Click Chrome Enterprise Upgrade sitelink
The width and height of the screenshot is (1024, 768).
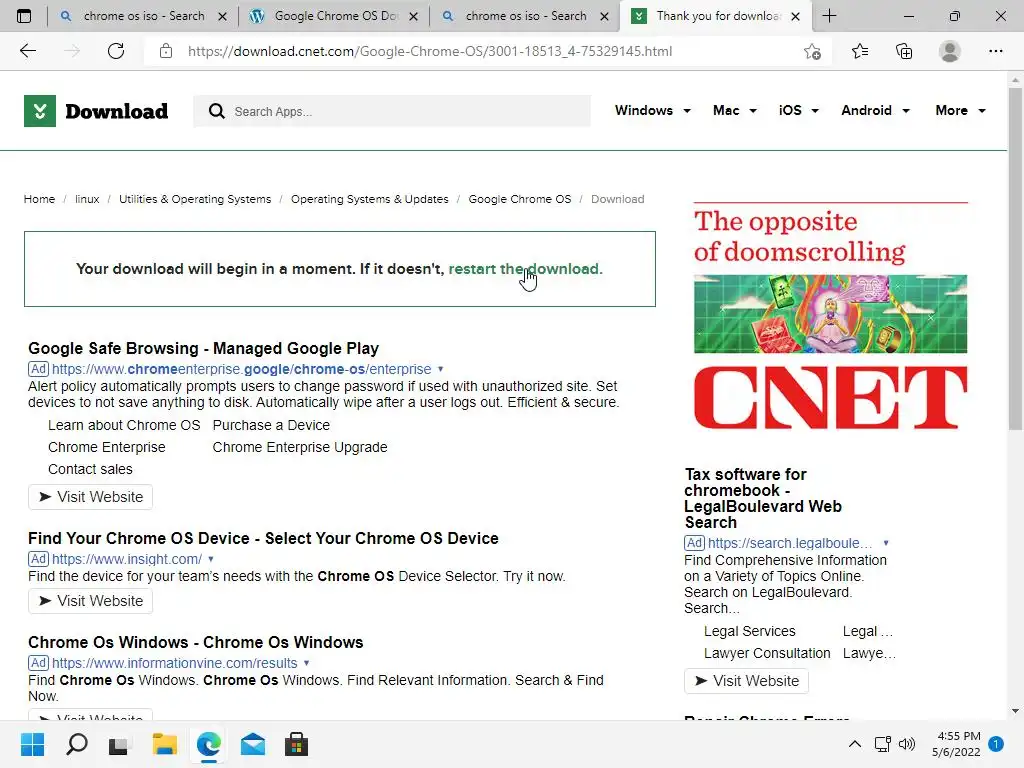click(x=300, y=447)
